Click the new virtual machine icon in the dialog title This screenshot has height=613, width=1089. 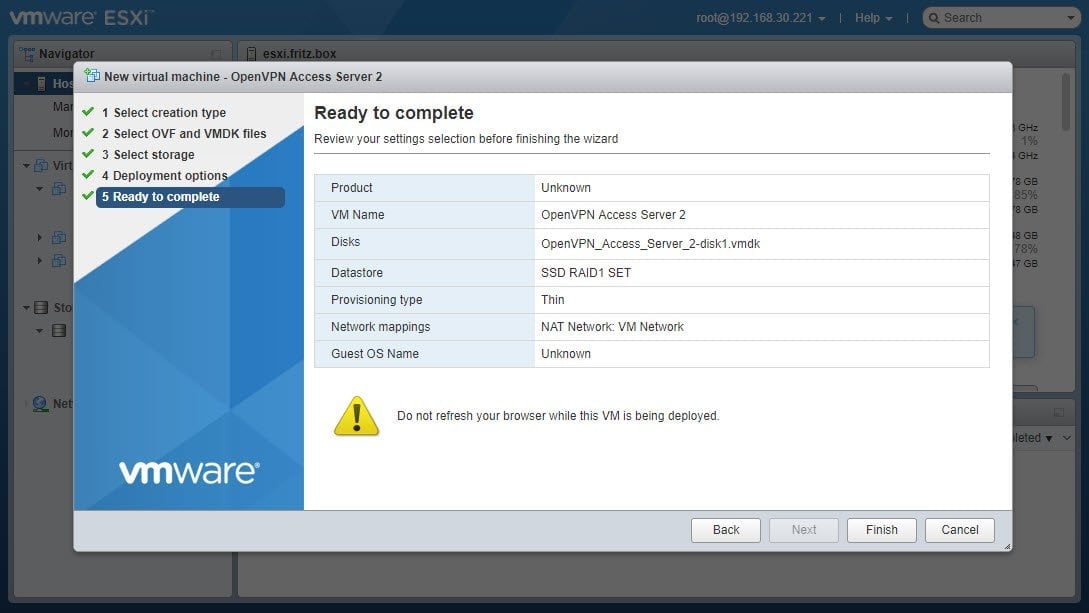[x=92, y=76]
